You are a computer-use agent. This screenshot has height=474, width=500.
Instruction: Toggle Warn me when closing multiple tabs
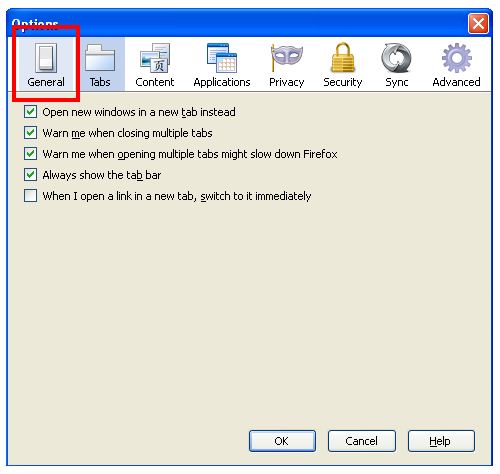click(30, 133)
